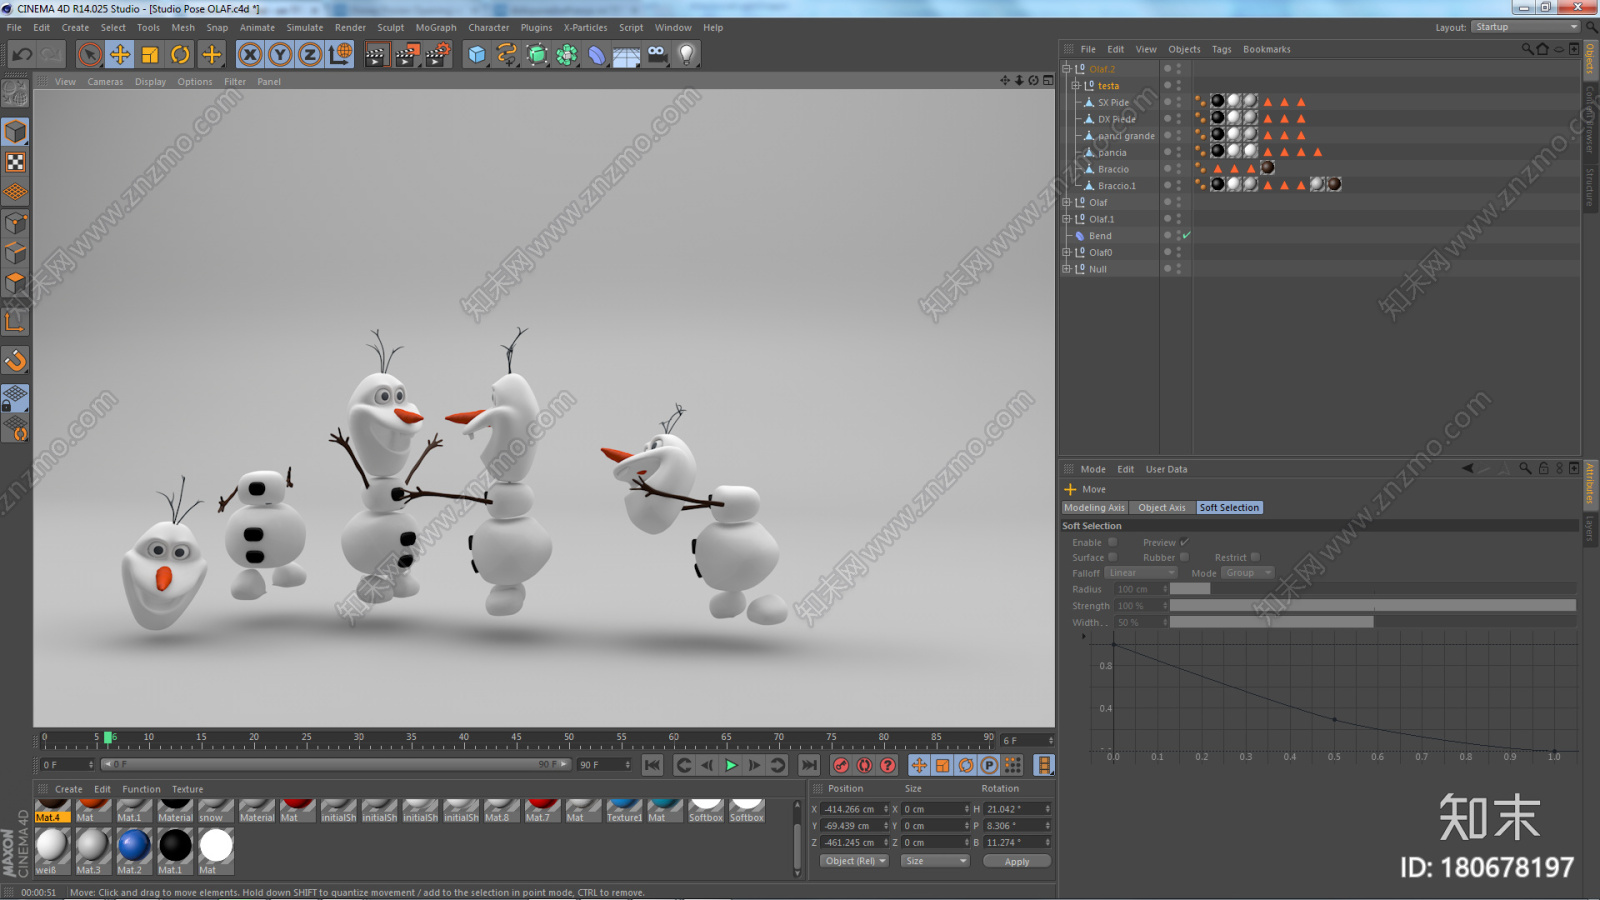The width and height of the screenshot is (1600, 900).
Task: Click the Position X input field
Action: tap(855, 809)
